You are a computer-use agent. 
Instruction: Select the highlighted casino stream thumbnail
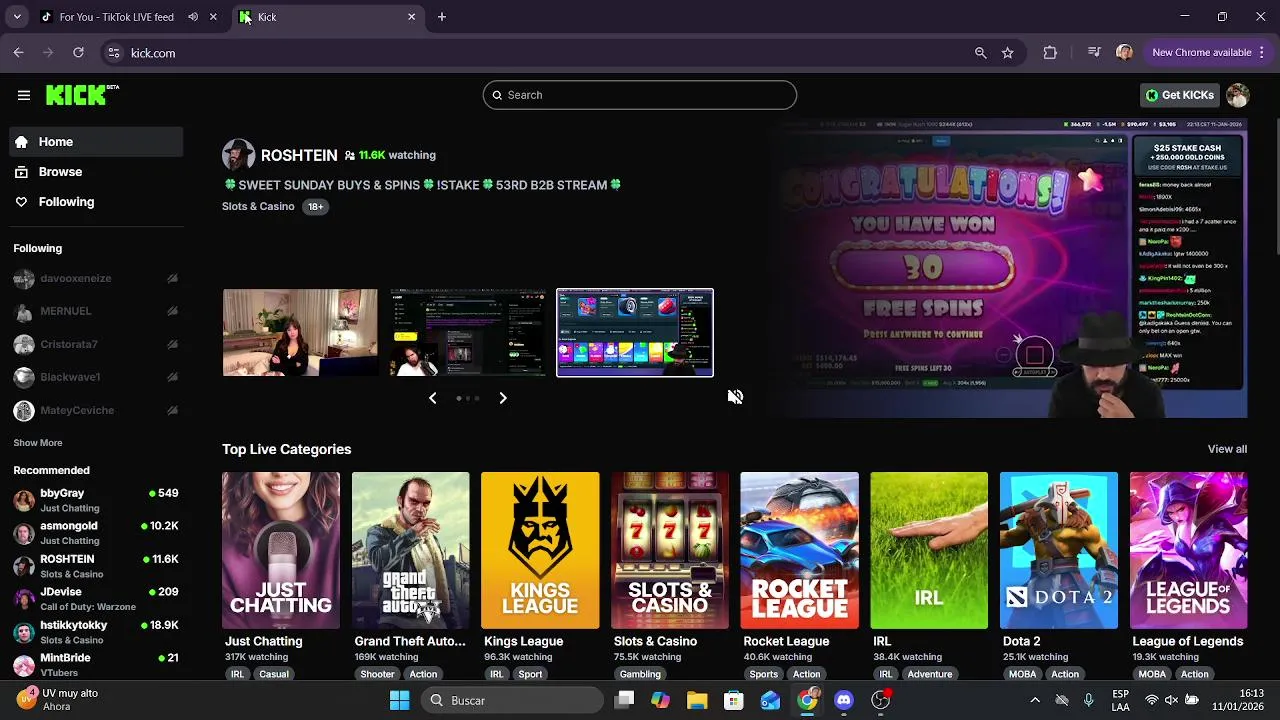tap(635, 333)
